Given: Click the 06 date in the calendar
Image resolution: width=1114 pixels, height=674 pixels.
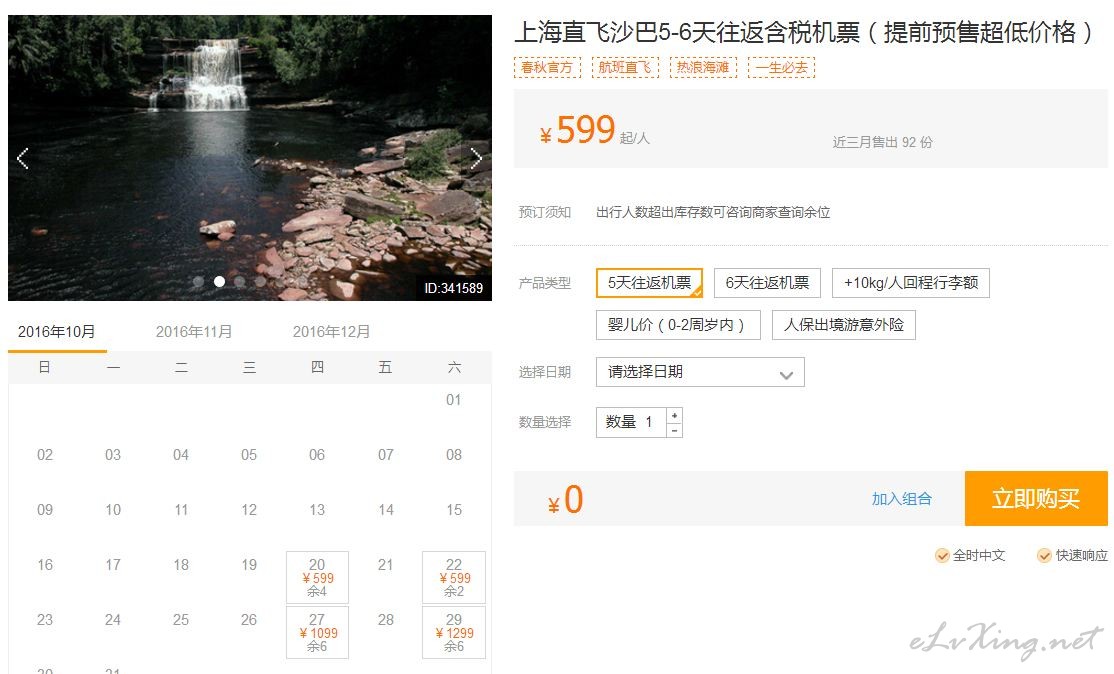Looking at the screenshot, I should (x=318, y=455).
